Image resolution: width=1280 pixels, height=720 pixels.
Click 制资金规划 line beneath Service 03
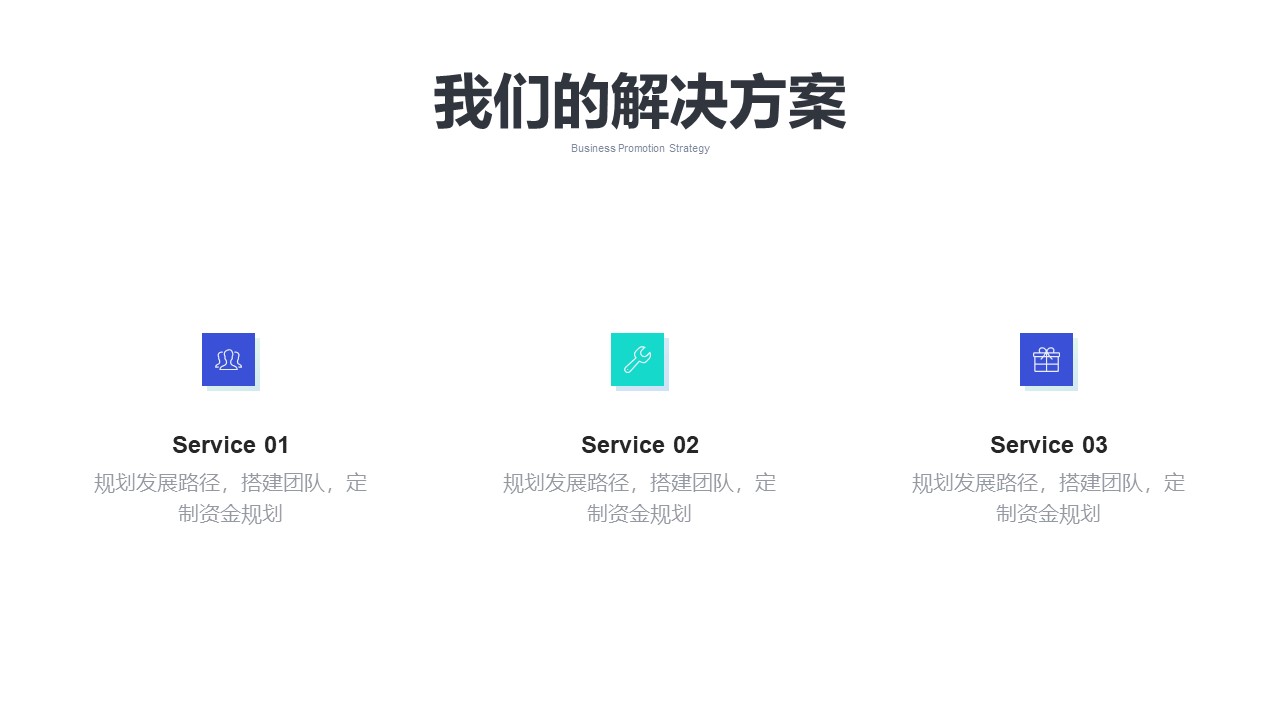[x=1049, y=514]
